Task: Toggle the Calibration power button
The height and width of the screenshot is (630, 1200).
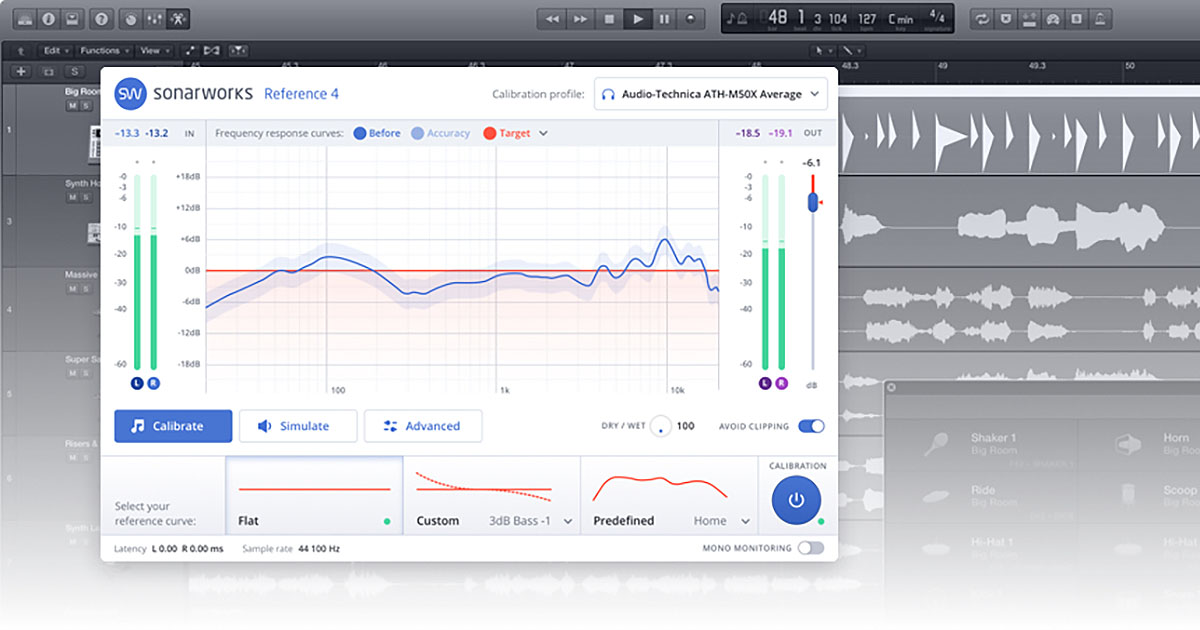Action: 796,500
